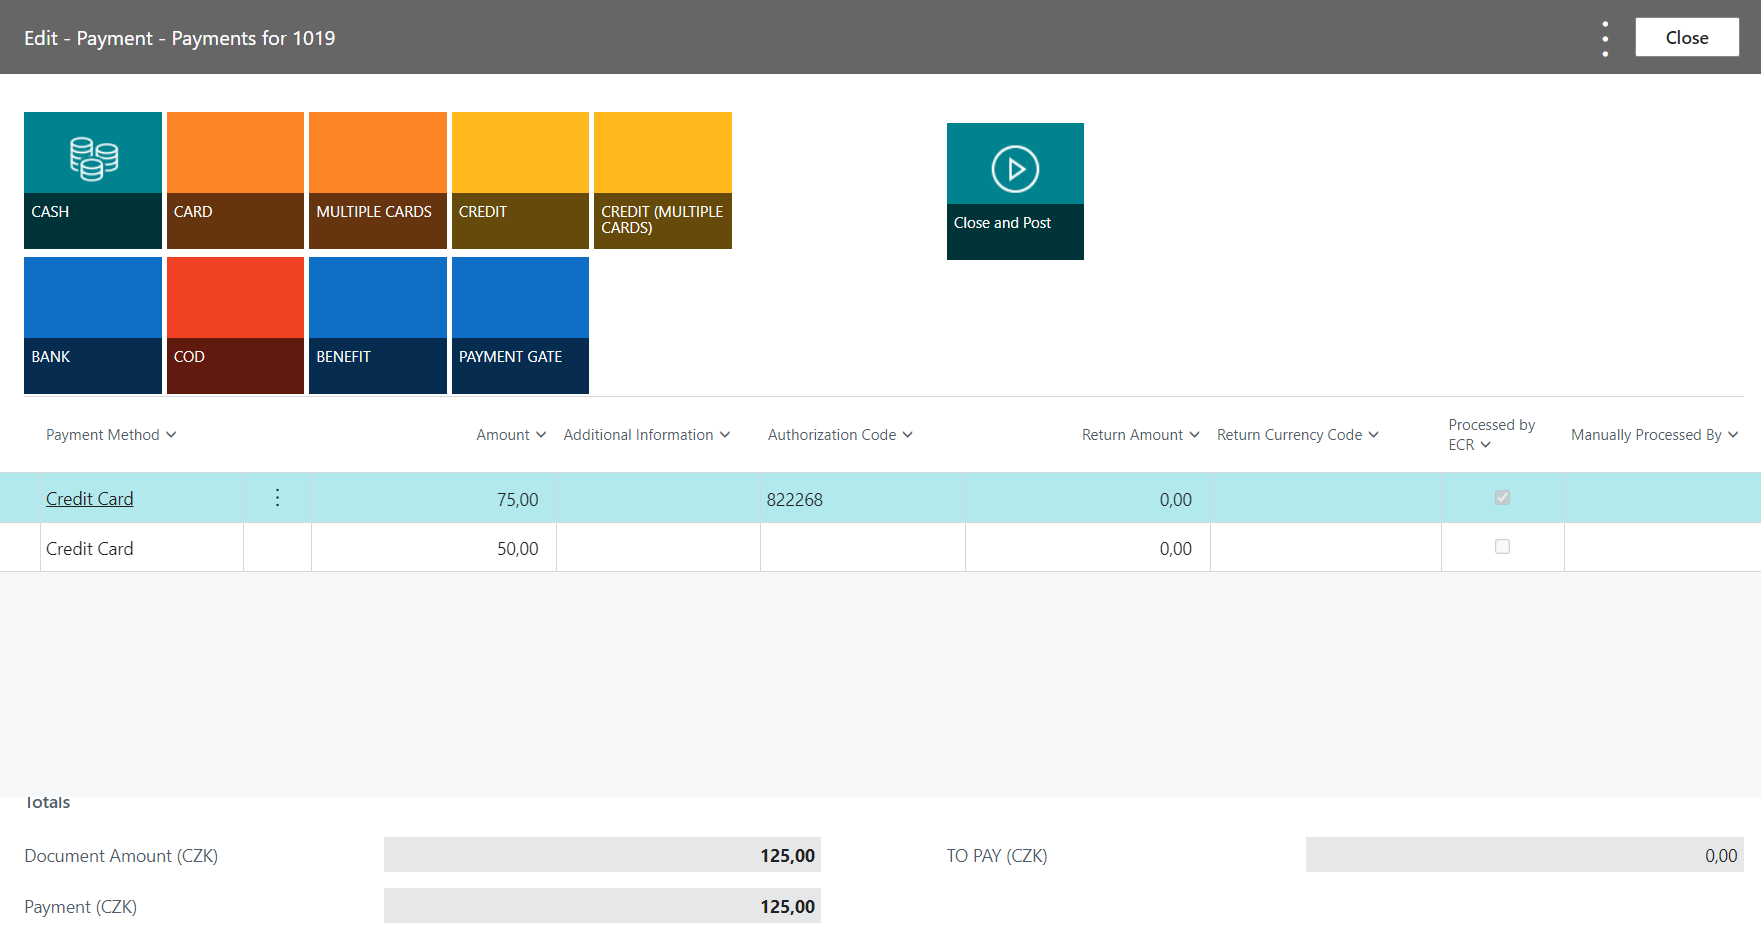Pick the MULTIPLE CARDS payment tile
Viewport: 1761px width, 934px height.
[378, 180]
